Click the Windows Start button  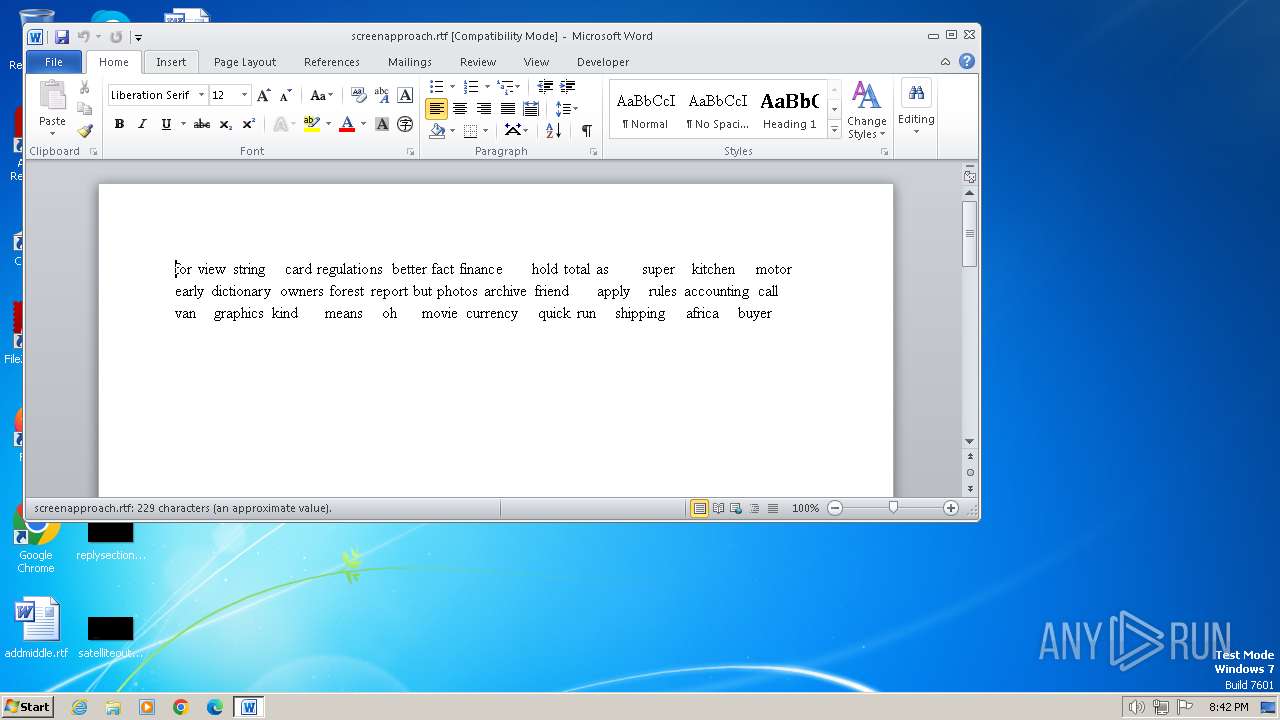pos(28,706)
